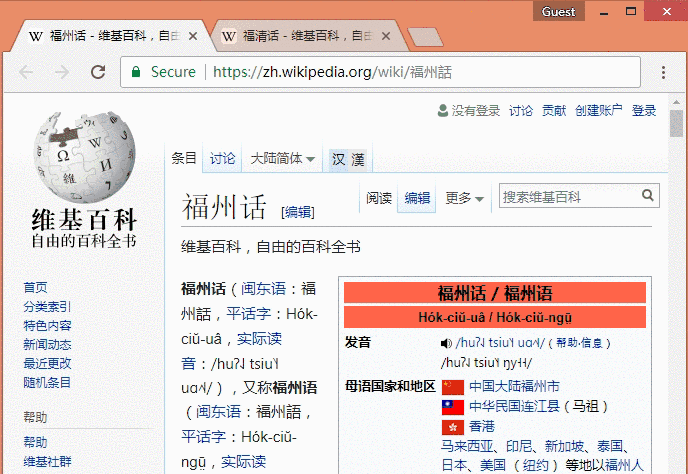
Task: Reload the current page
Action: [98, 72]
